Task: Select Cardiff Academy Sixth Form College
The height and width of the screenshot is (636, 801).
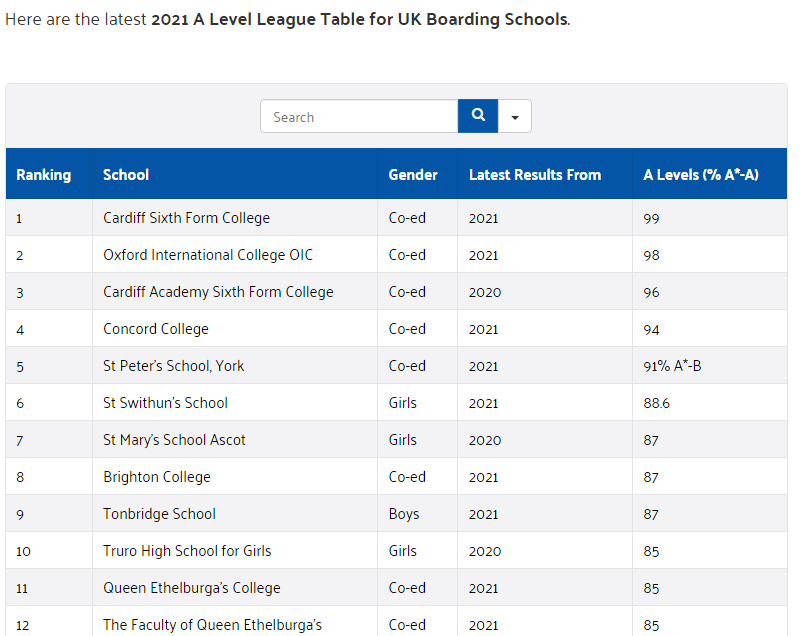Action: click(218, 292)
